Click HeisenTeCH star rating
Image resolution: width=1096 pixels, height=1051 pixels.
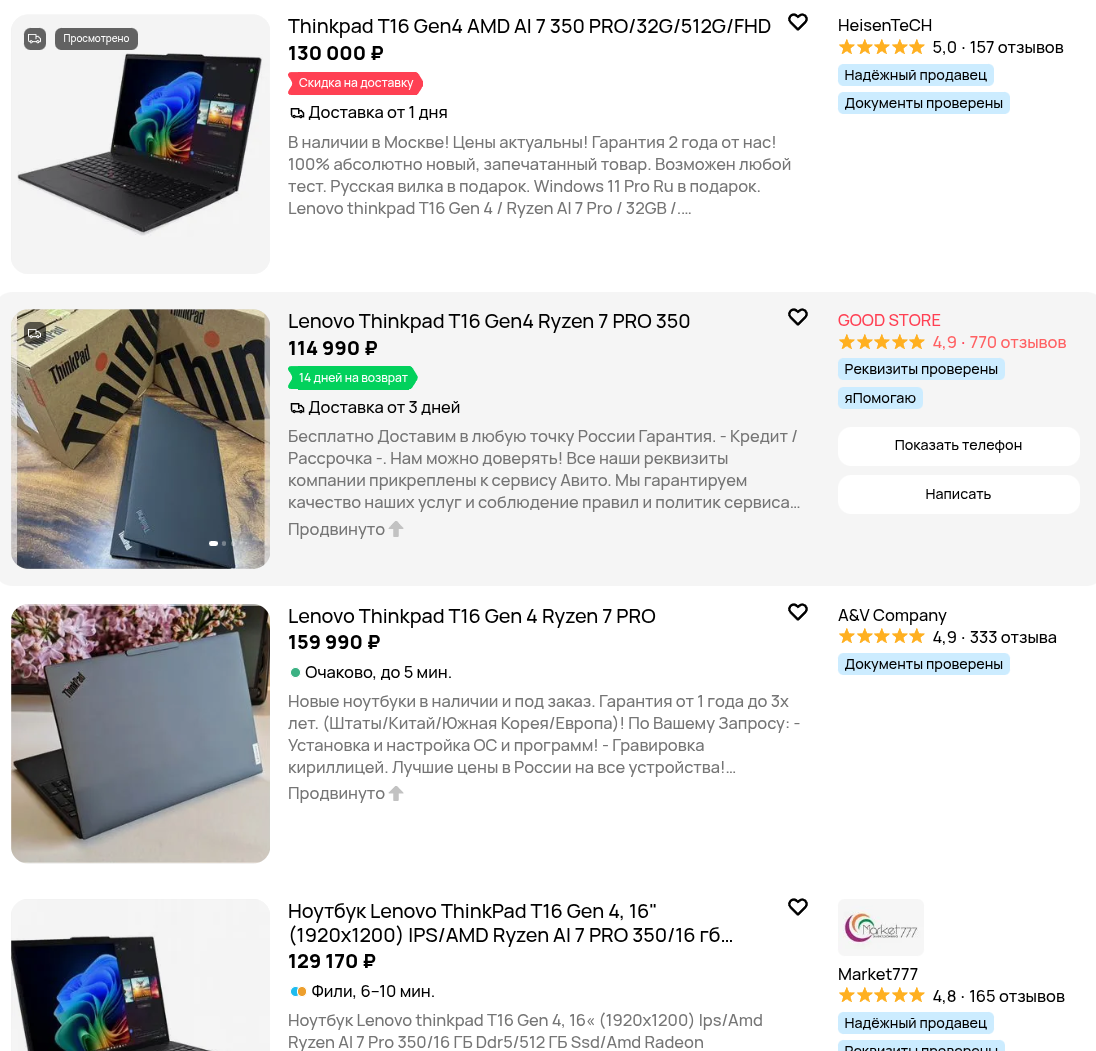tap(881, 48)
